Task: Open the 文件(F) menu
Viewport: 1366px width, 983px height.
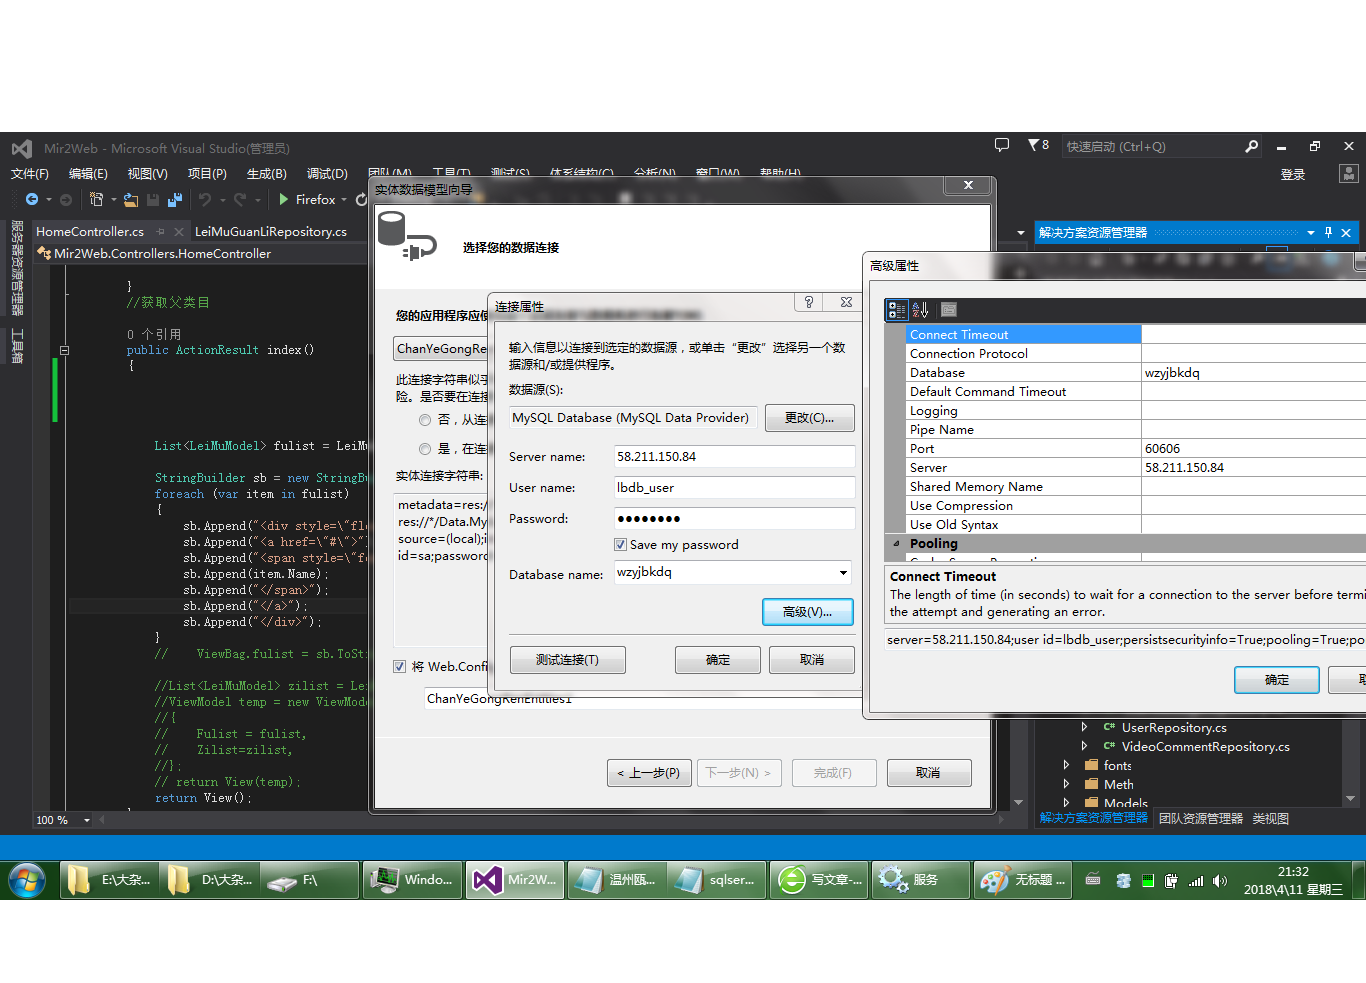Action: [x=29, y=174]
